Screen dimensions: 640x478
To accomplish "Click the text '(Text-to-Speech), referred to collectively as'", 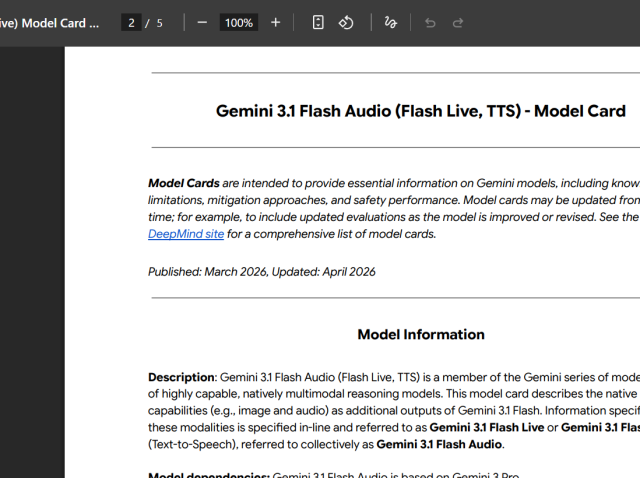I will 261,444.
